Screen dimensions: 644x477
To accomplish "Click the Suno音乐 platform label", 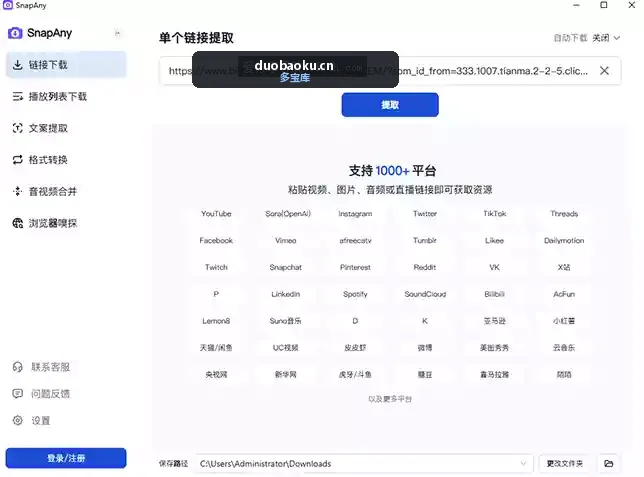I will click(x=285, y=321).
